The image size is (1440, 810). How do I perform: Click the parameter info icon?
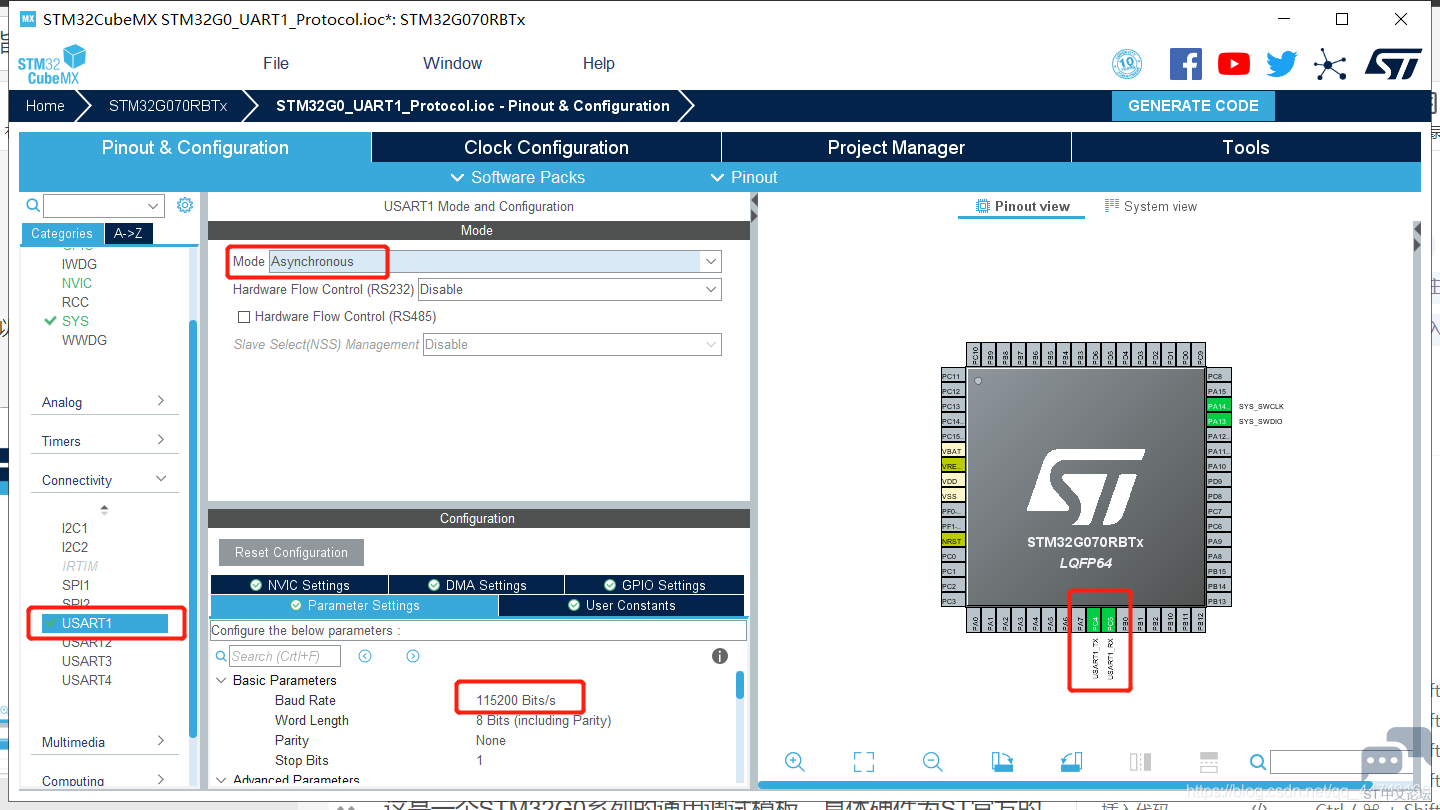tap(719, 656)
